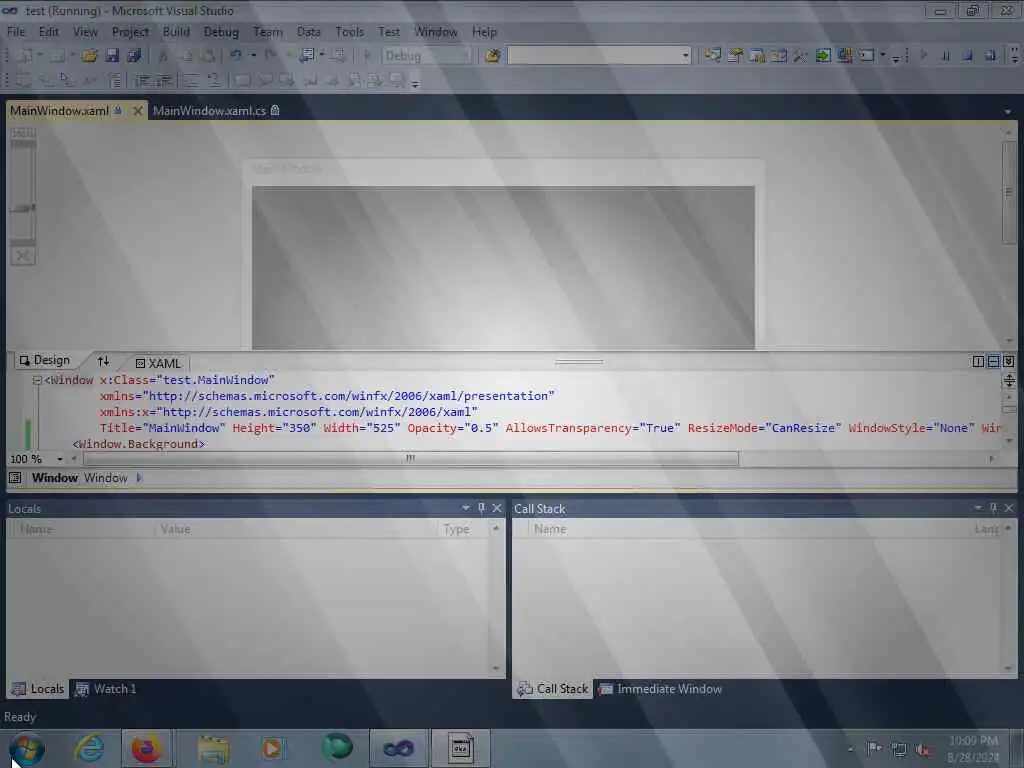Click the tag navigator icon left of Window
Viewport: 1024px width, 768px height.
pos(16,478)
